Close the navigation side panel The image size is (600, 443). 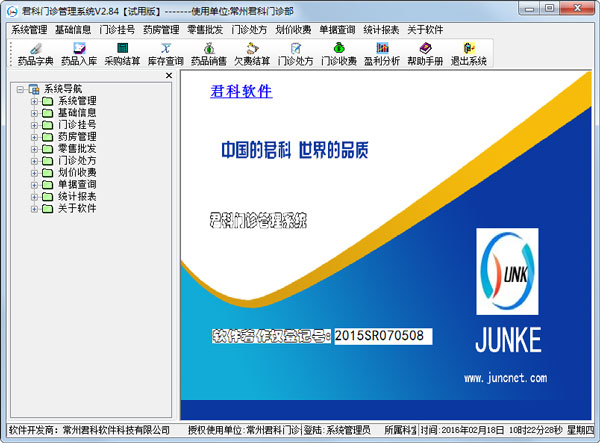click(x=168, y=75)
